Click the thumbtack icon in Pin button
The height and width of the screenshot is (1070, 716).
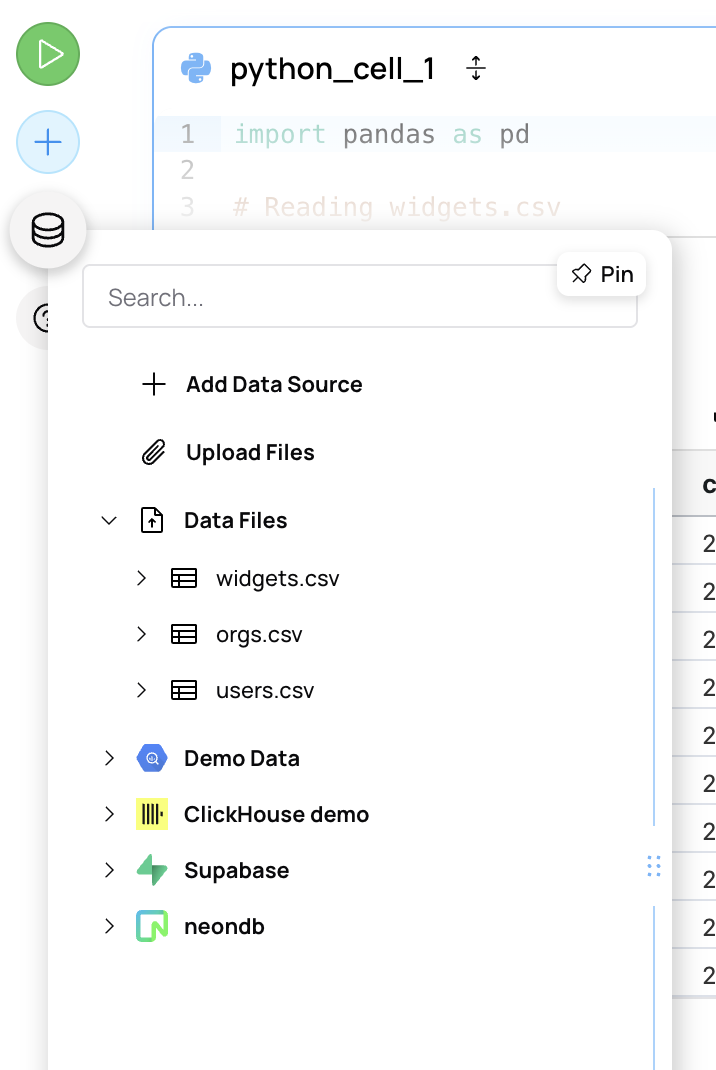(x=581, y=274)
